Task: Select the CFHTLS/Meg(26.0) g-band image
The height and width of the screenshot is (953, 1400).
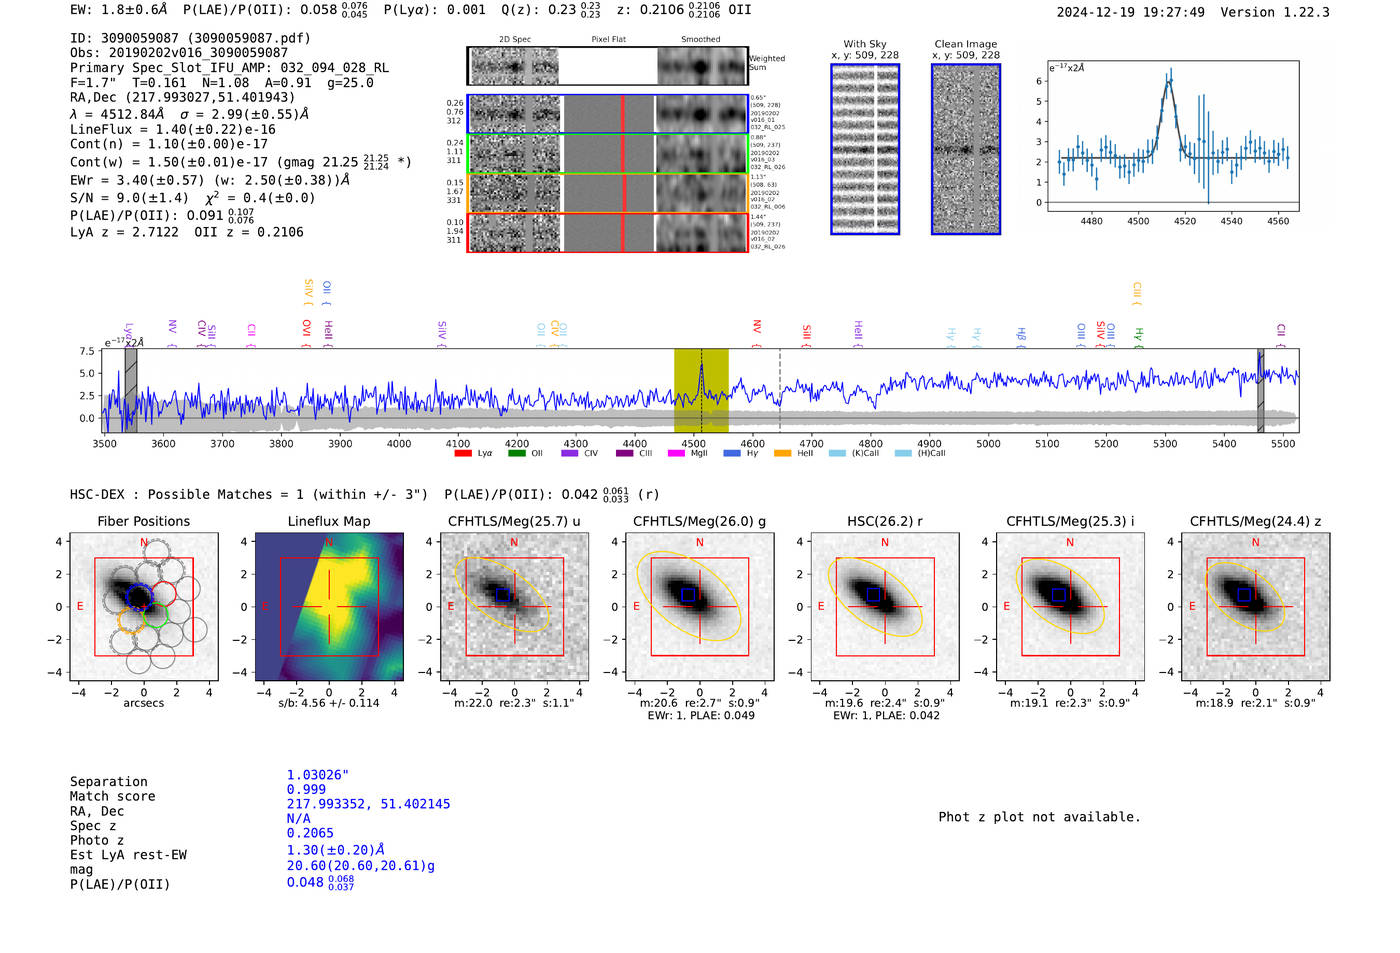Action: [x=700, y=607]
